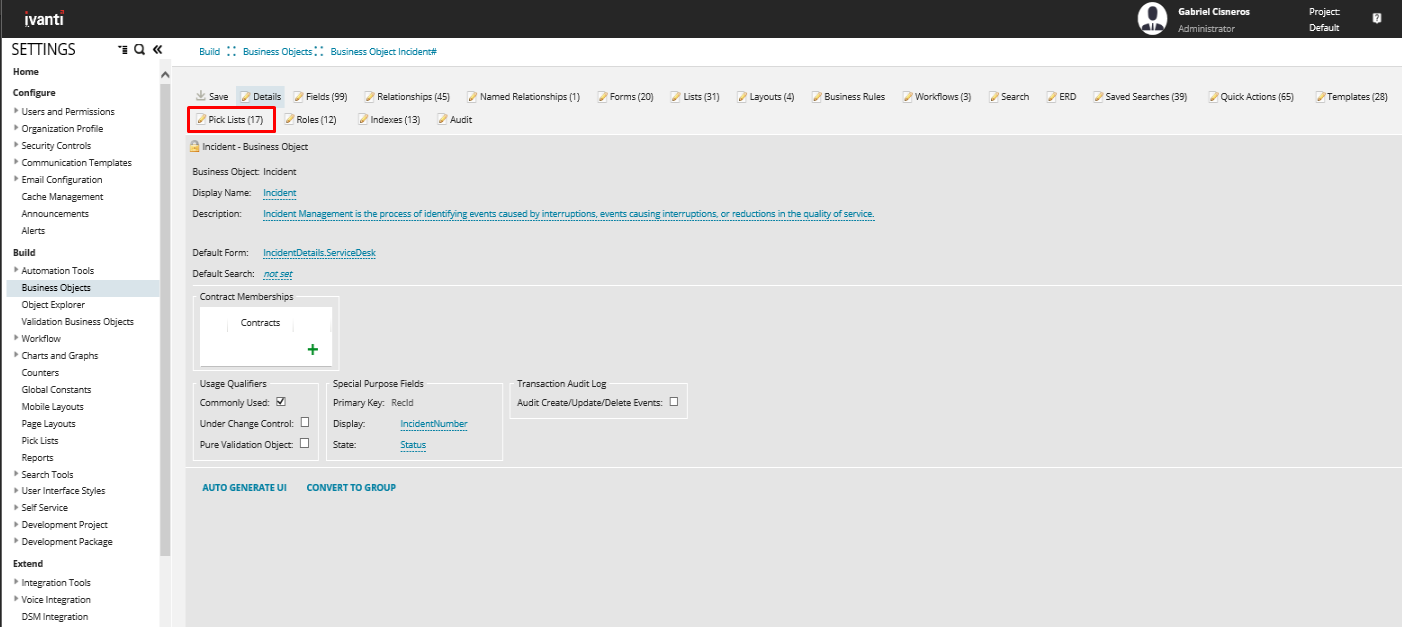Viewport: 1402px width, 627px height.
Task: Collapse the settings sidebar with double-chevron icon
Action: coord(157,50)
